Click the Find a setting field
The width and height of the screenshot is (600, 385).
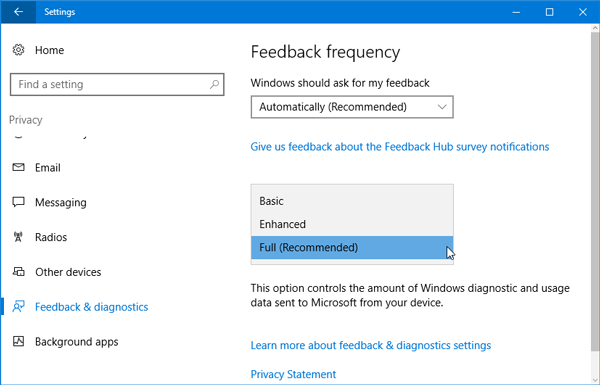[117, 84]
